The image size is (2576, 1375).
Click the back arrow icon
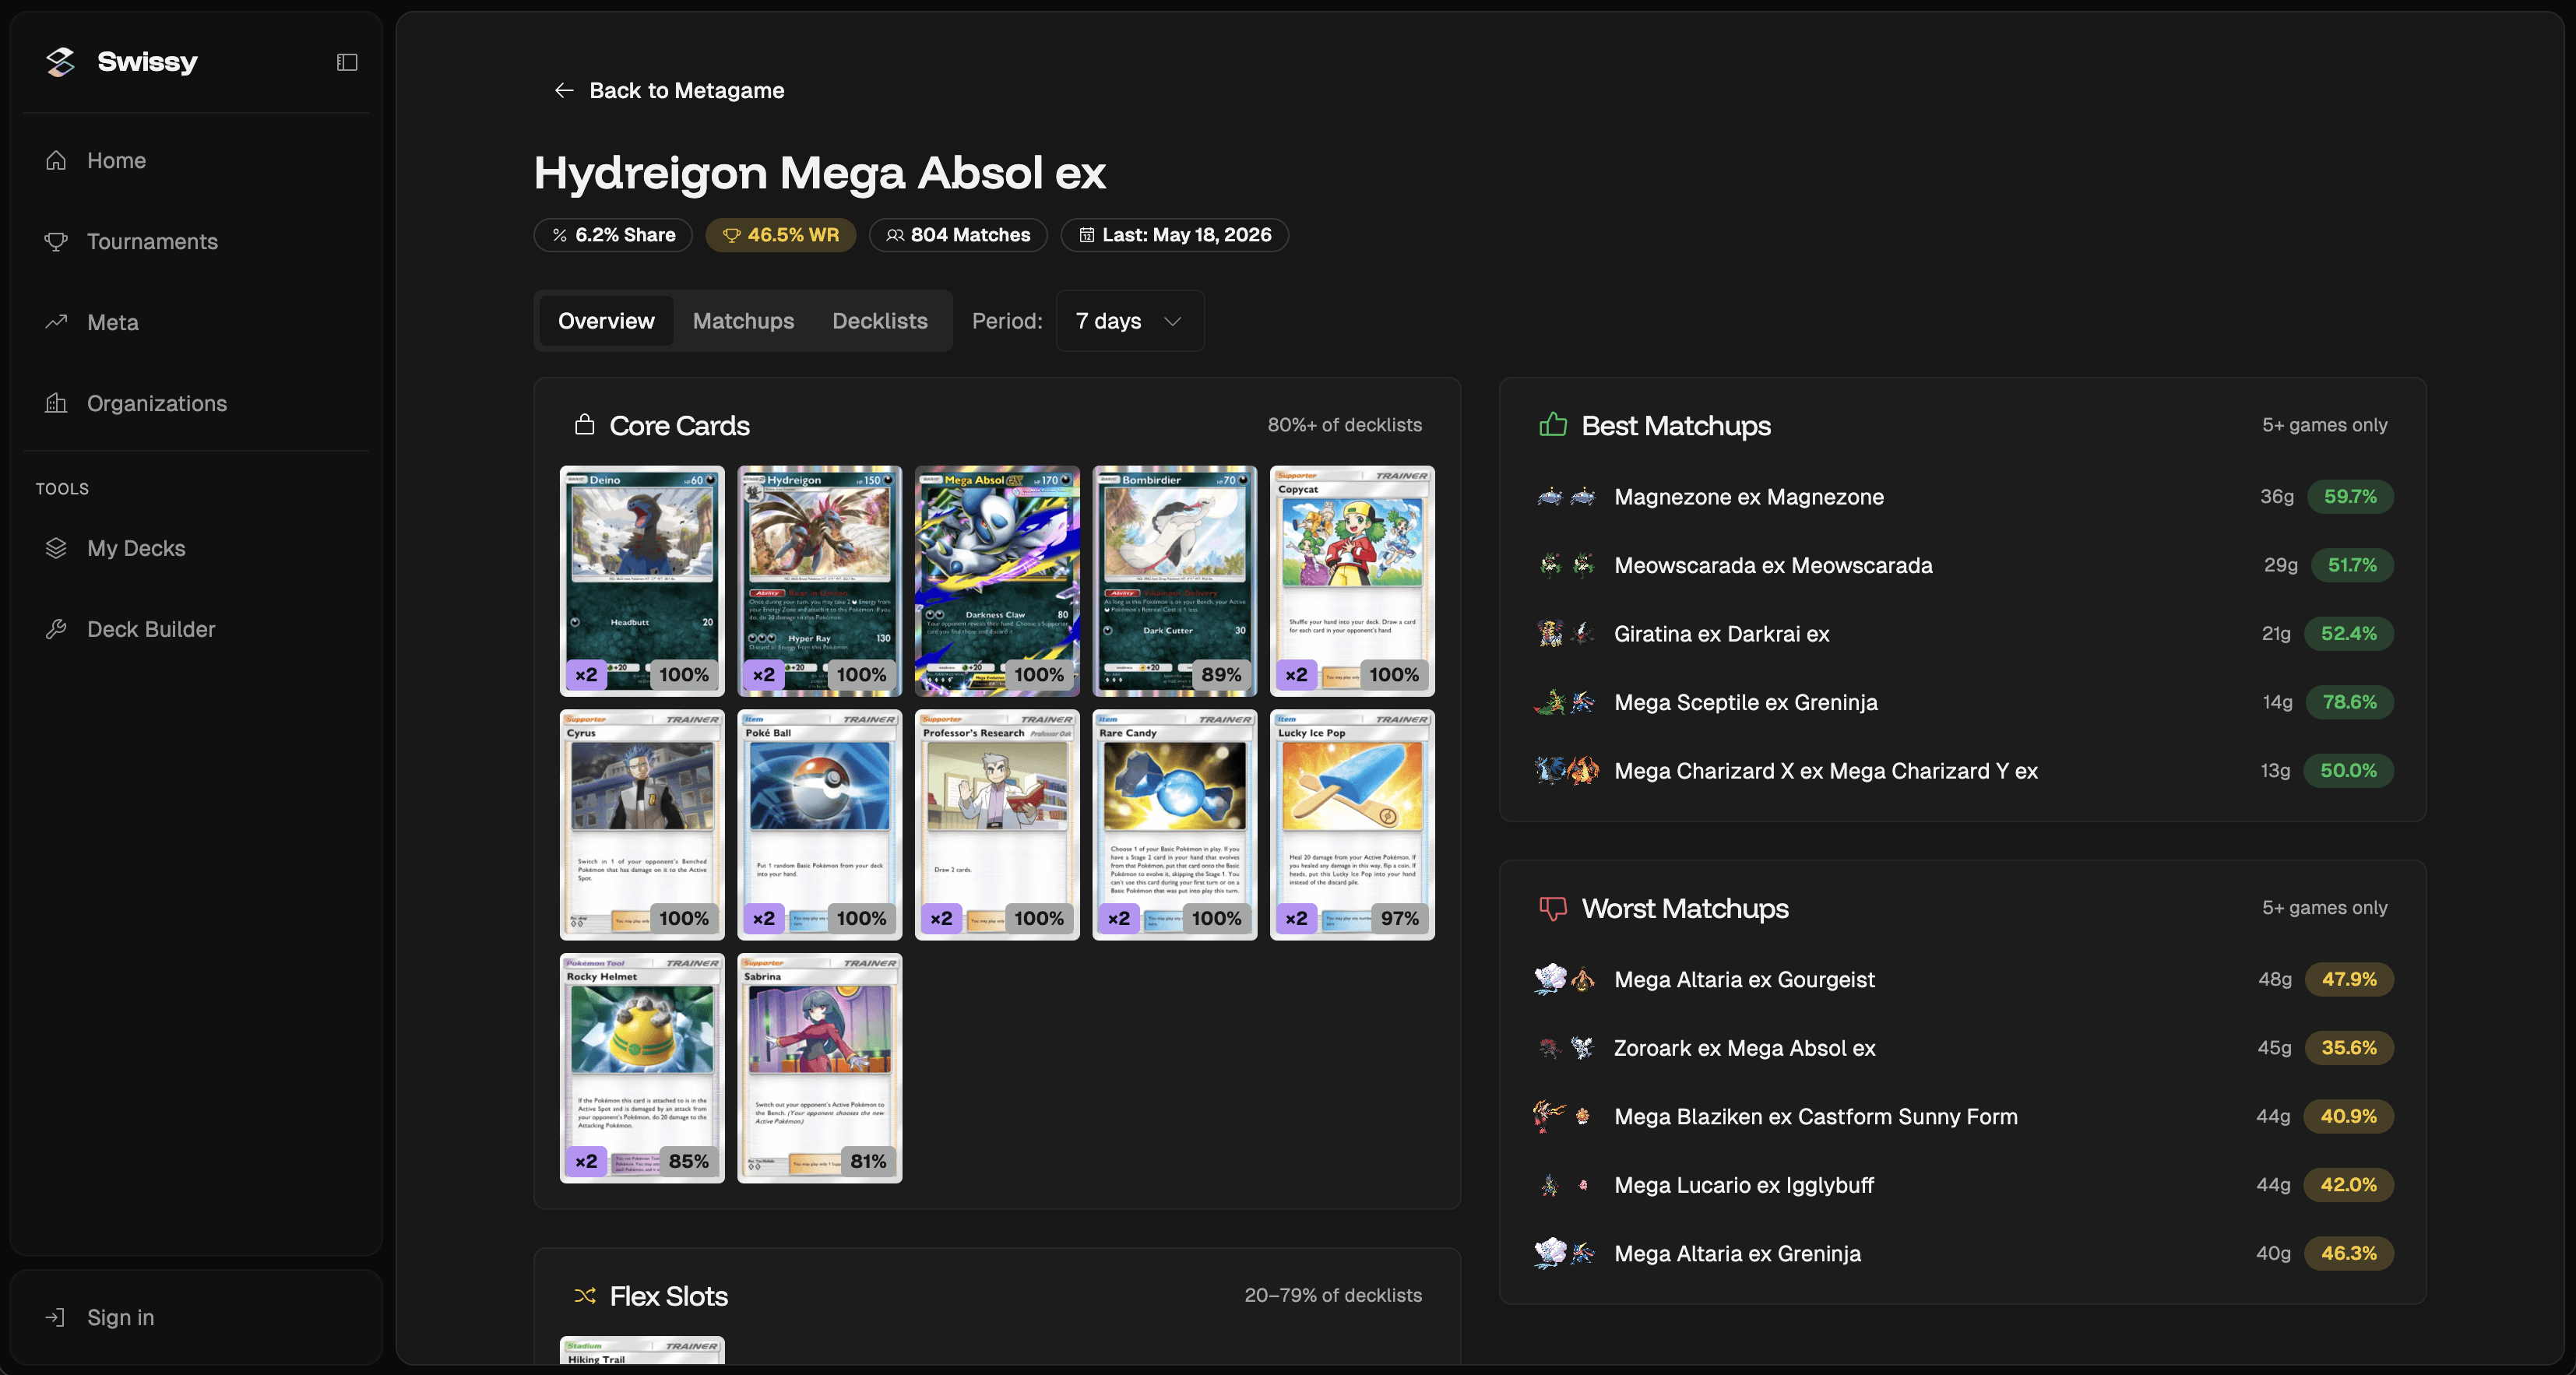click(x=564, y=90)
